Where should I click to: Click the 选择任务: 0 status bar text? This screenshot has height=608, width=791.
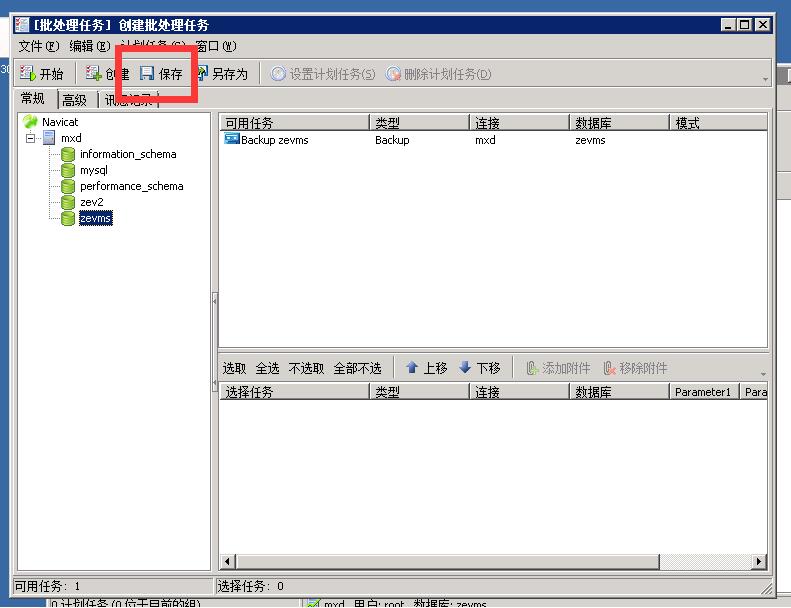(x=251, y=586)
